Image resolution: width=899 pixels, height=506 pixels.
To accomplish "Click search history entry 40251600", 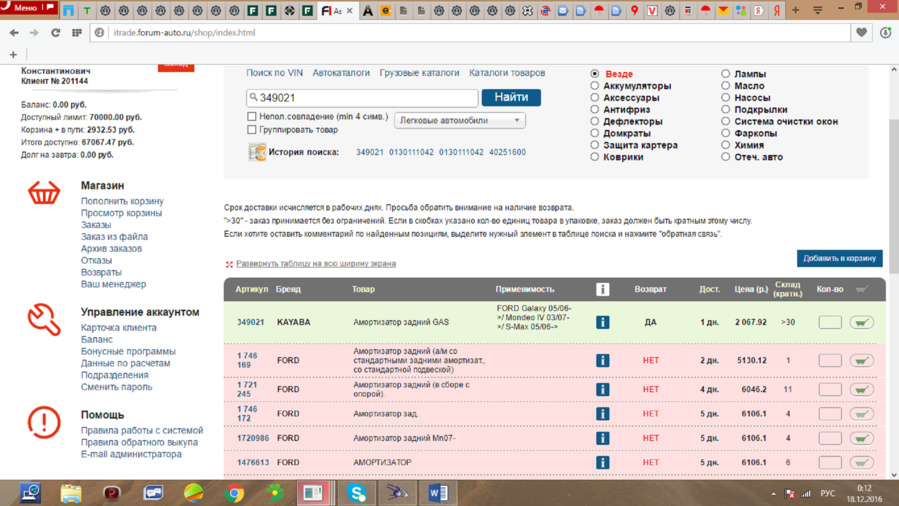I will point(507,152).
